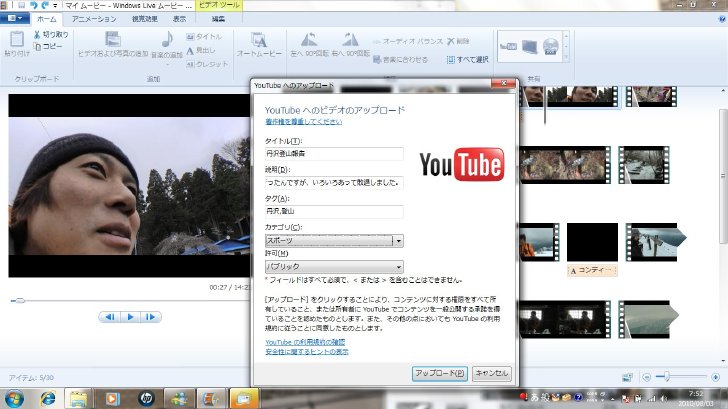Step to next frame in preview

click(150, 317)
